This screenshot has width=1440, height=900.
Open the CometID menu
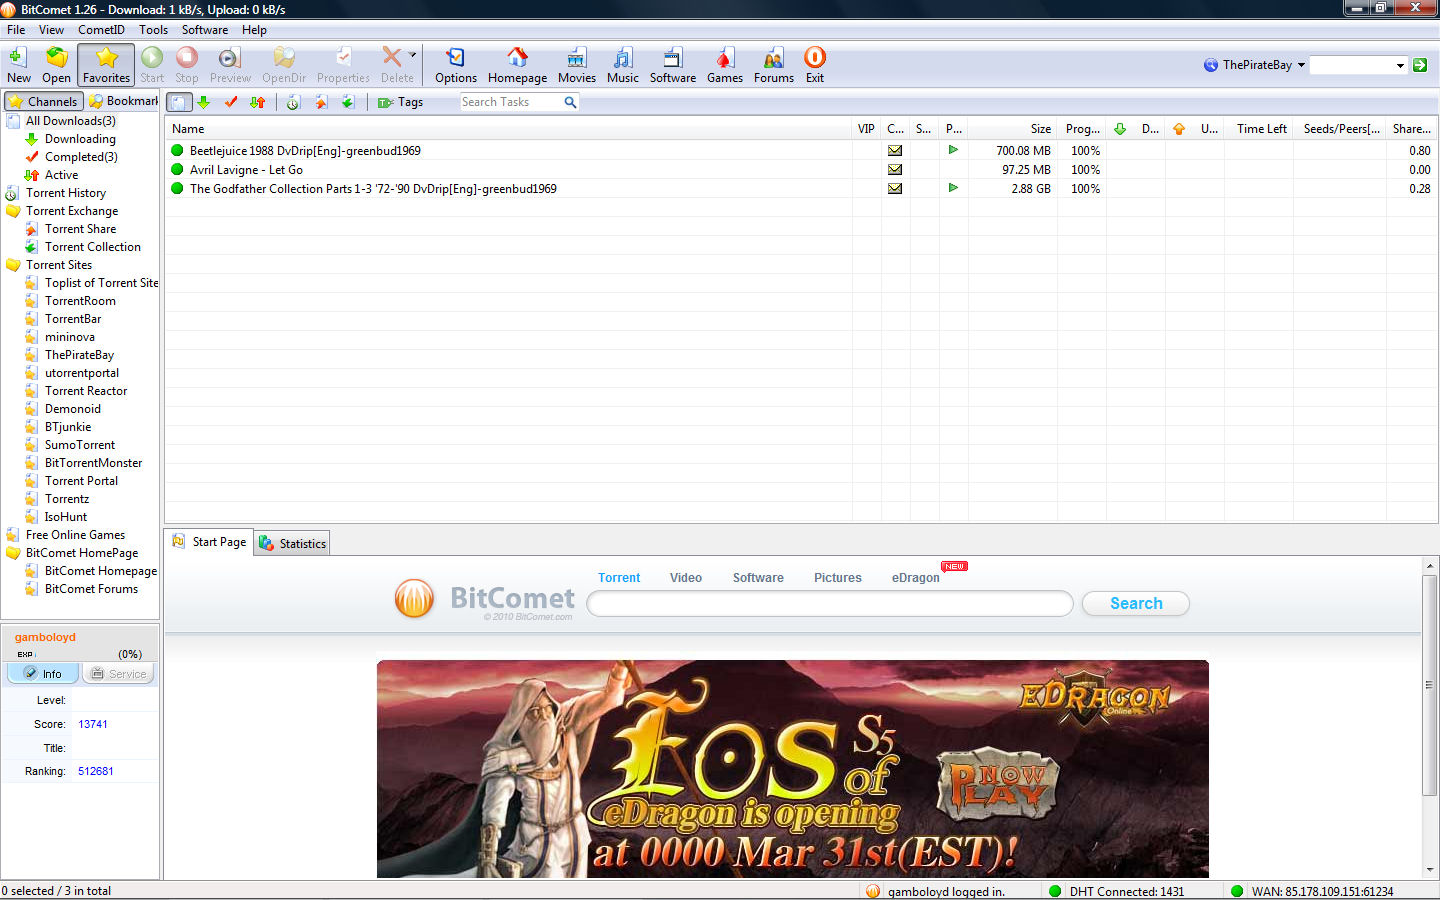[x=101, y=30]
